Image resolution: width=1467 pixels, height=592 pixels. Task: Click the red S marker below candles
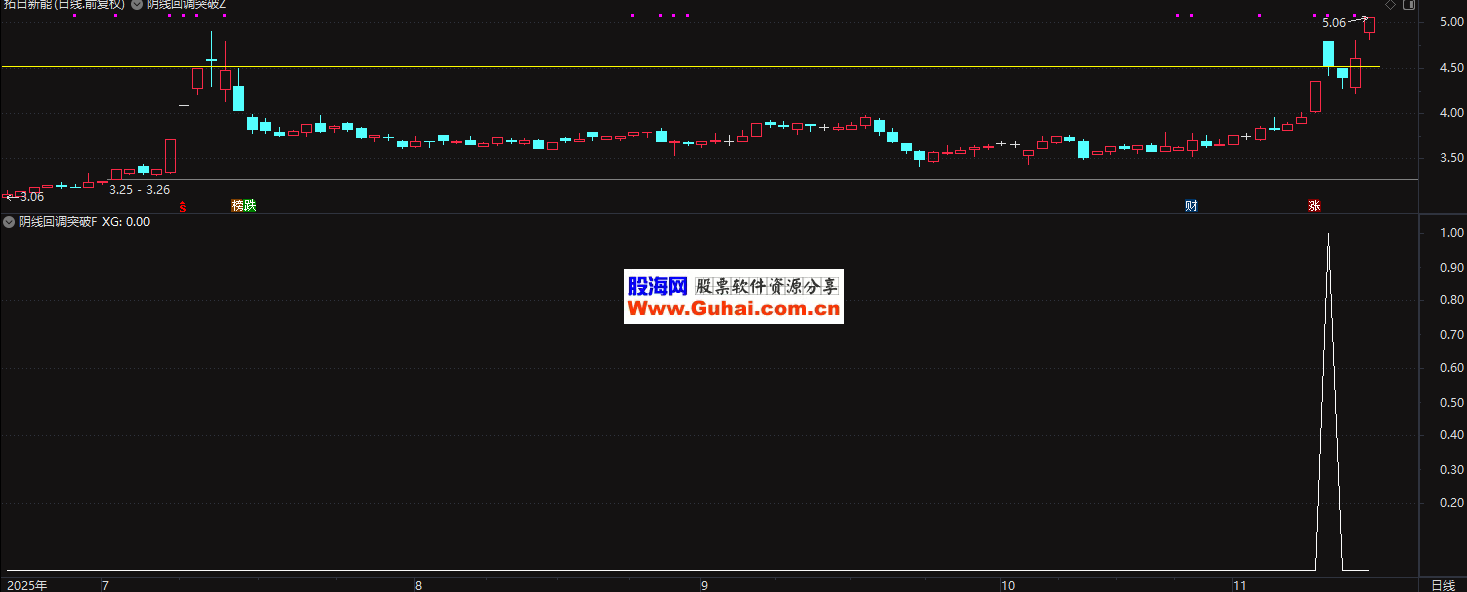(x=182, y=206)
